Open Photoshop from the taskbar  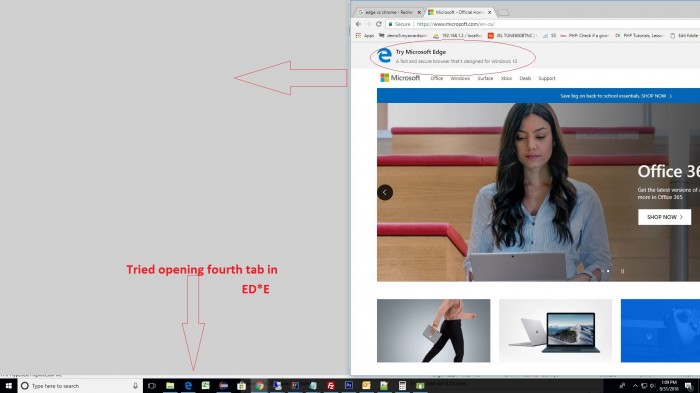click(349, 386)
